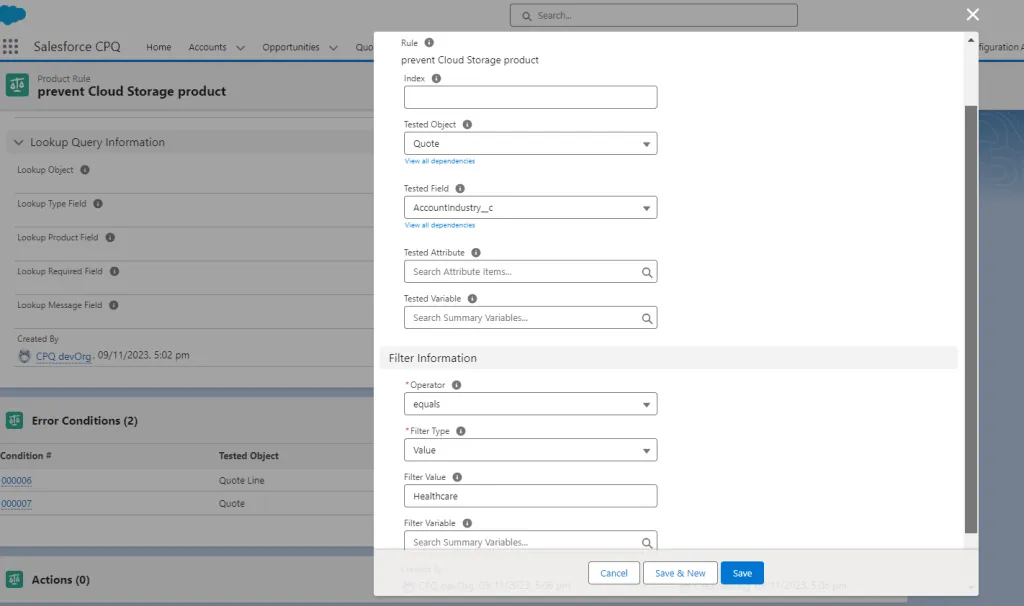
Task: Click the Tested Object column header
Action: point(248,456)
